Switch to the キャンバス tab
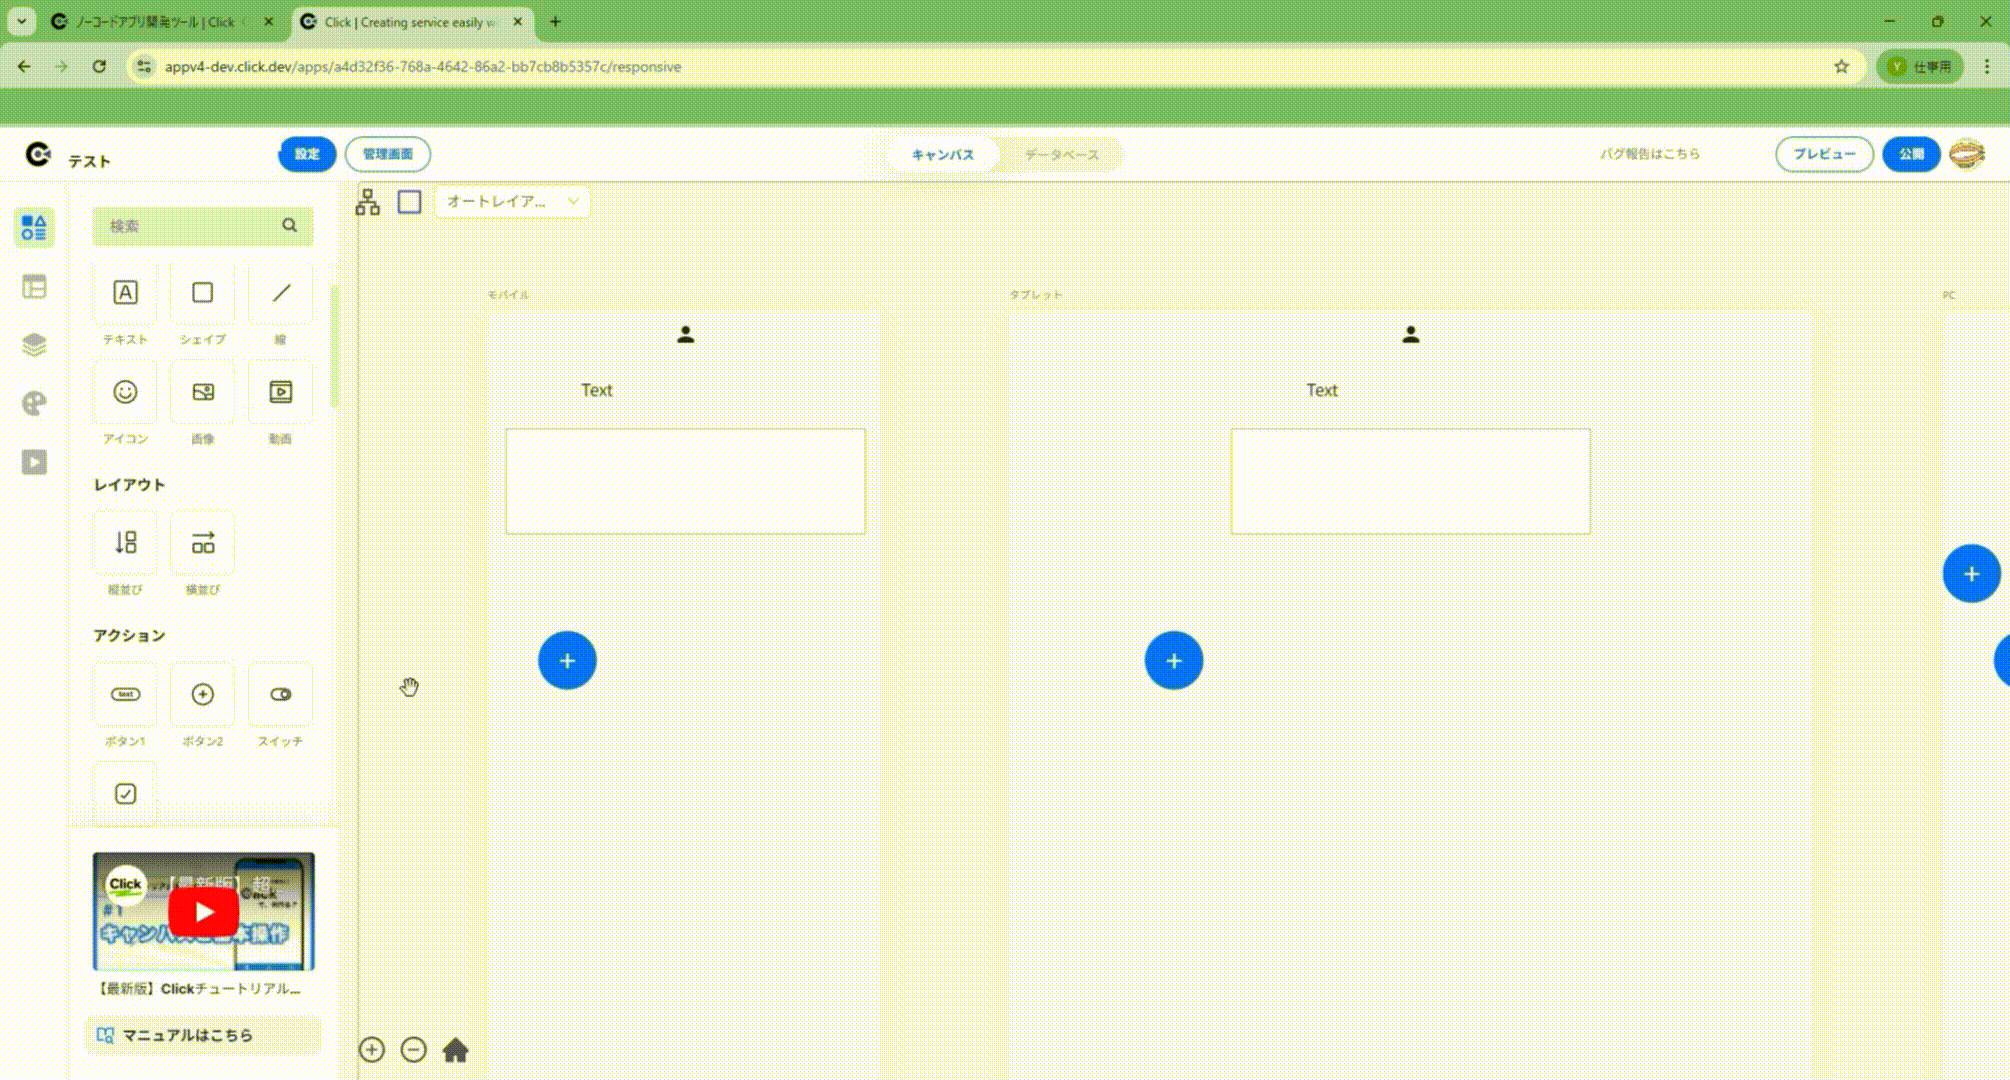 point(942,155)
